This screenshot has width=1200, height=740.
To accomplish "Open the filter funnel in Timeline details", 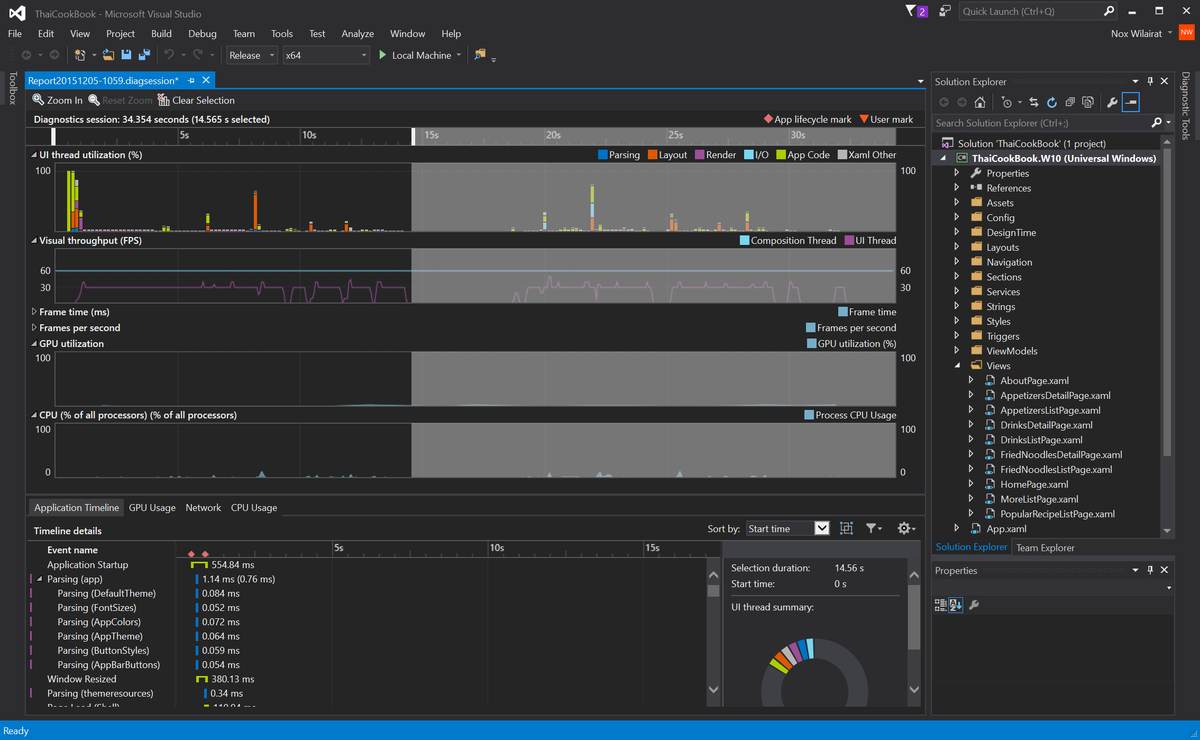I will click(x=873, y=528).
